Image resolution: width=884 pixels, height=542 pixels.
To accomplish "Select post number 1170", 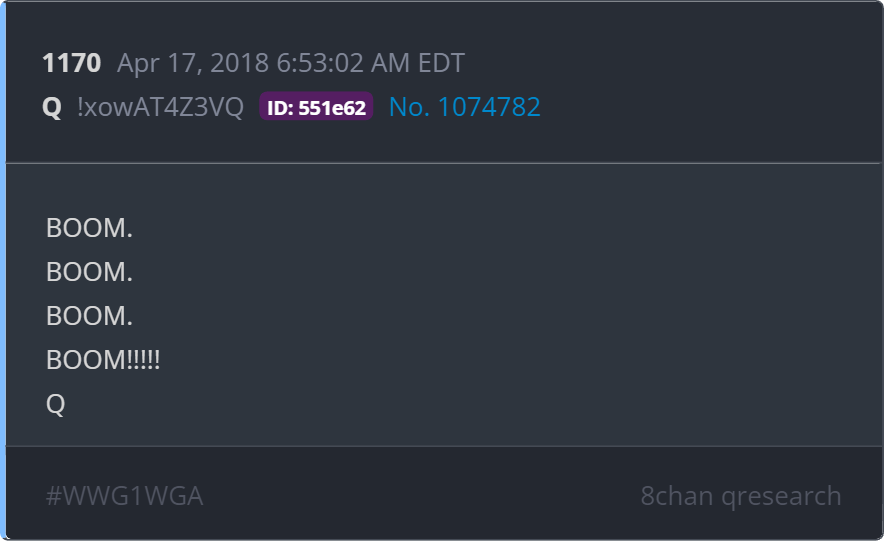I will click(72, 63).
